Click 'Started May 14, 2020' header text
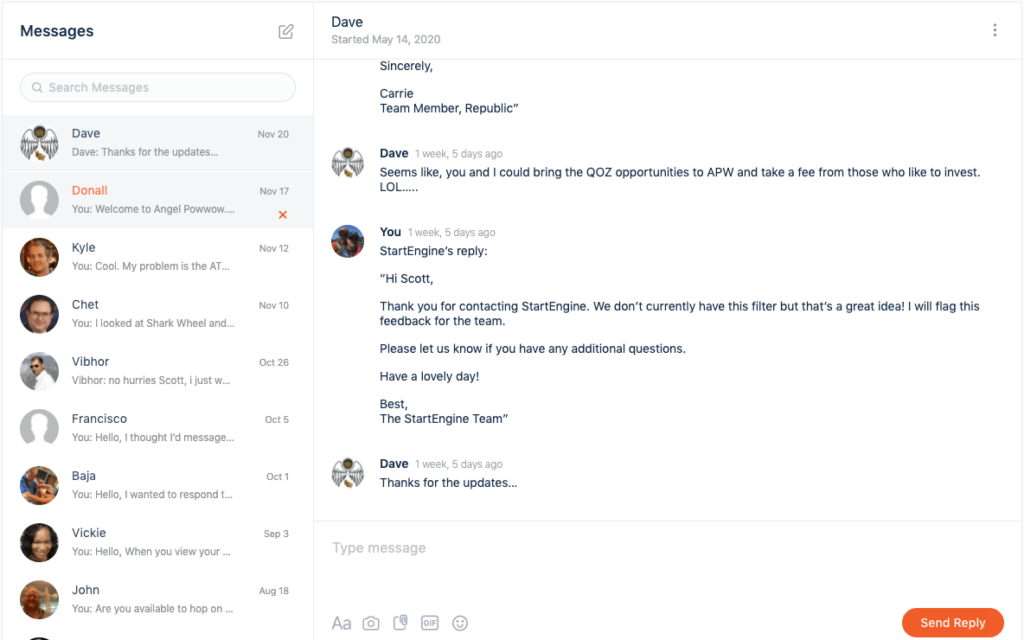 386,40
